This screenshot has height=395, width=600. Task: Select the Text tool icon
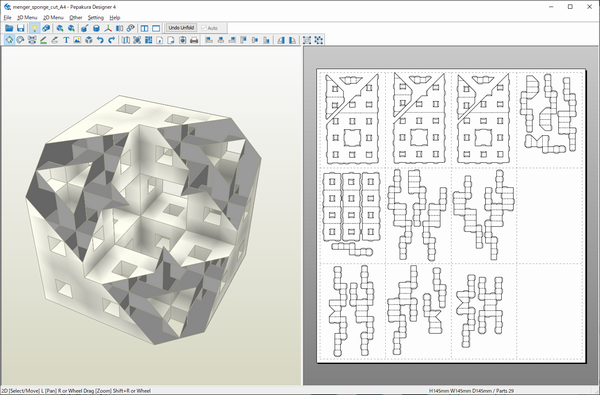coord(66,40)
